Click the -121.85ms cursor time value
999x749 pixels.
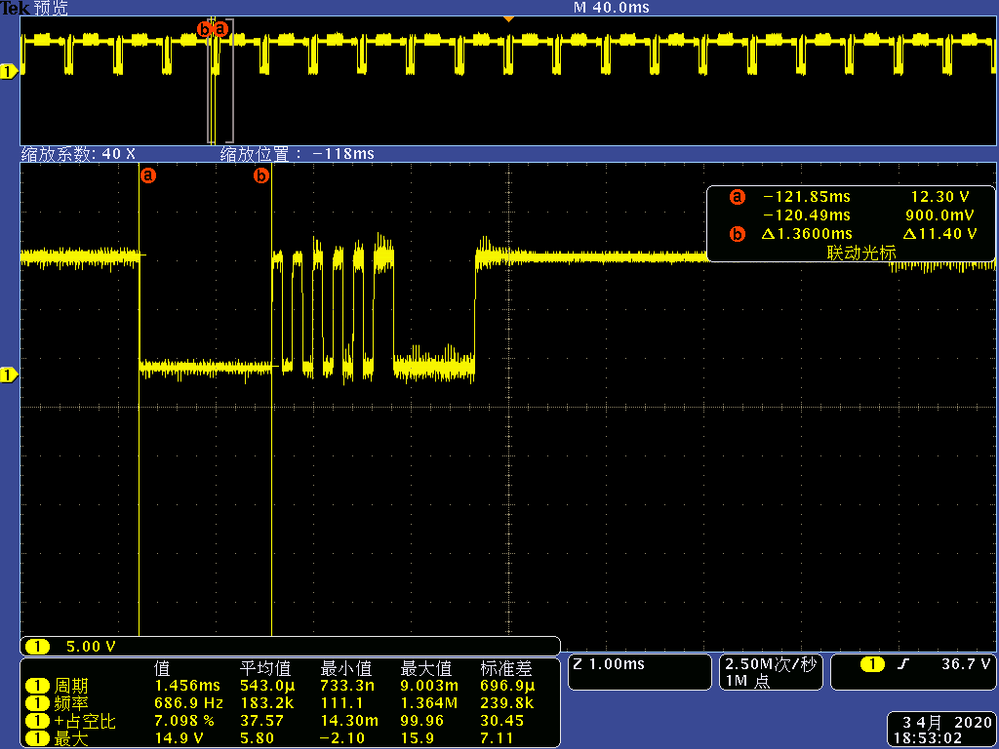pos(807,197)
